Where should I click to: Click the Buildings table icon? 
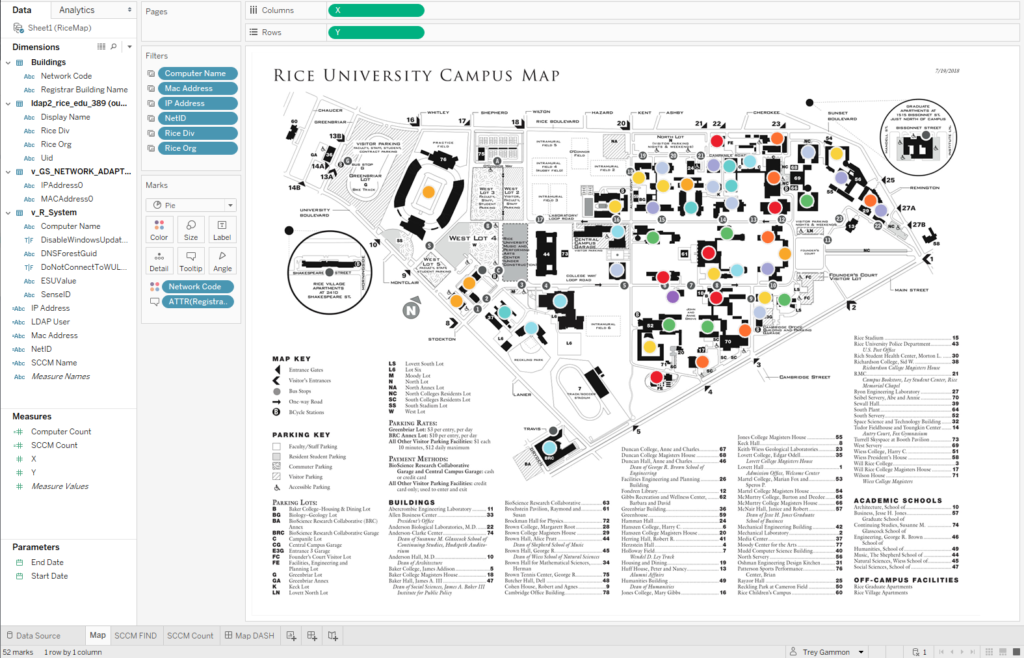pos(20,63)
